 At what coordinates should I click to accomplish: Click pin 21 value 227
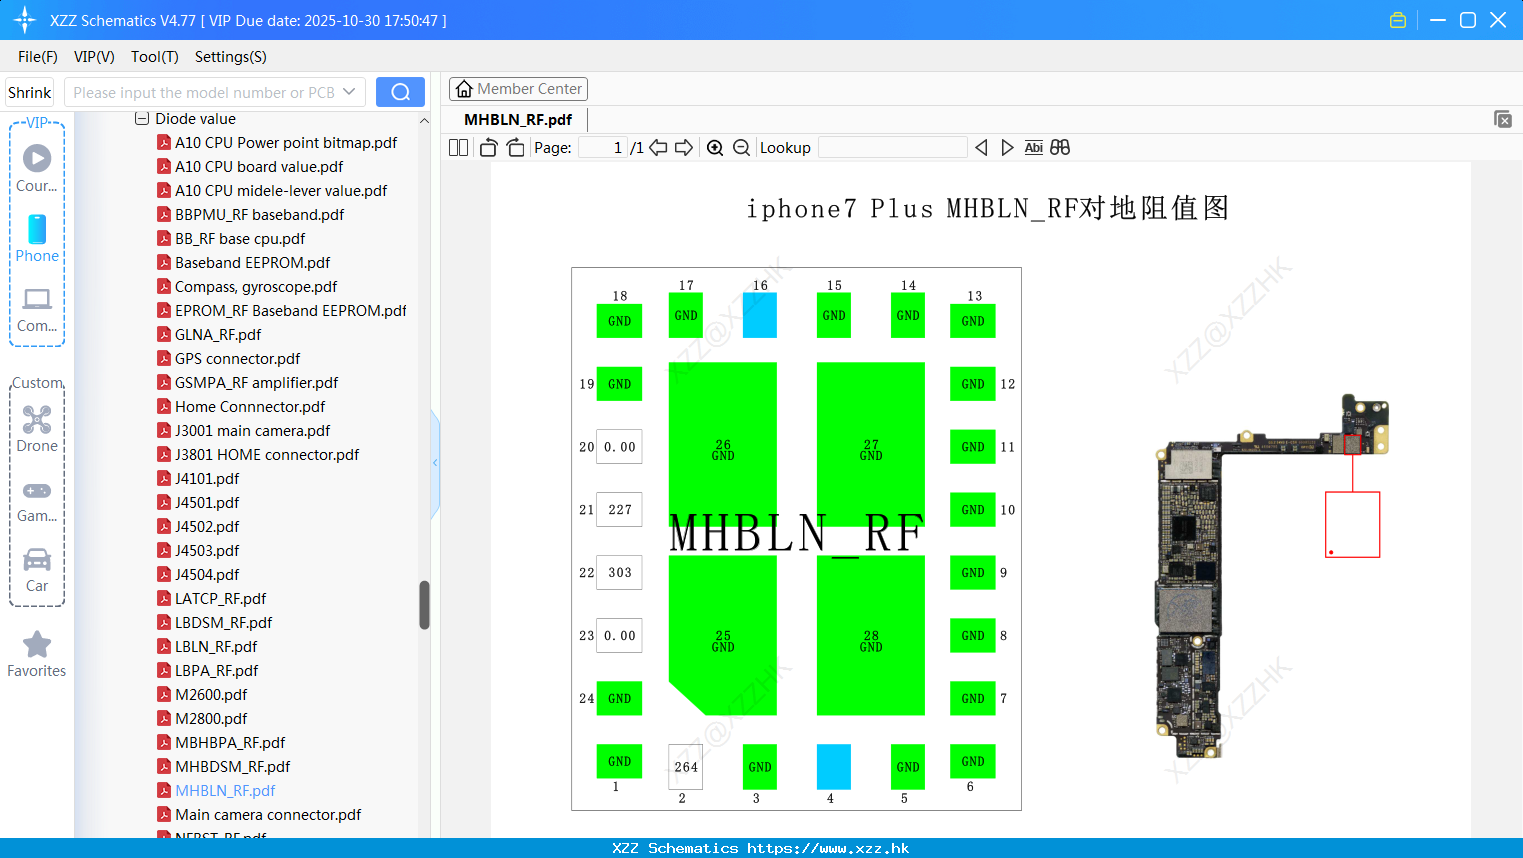[620, 510]
